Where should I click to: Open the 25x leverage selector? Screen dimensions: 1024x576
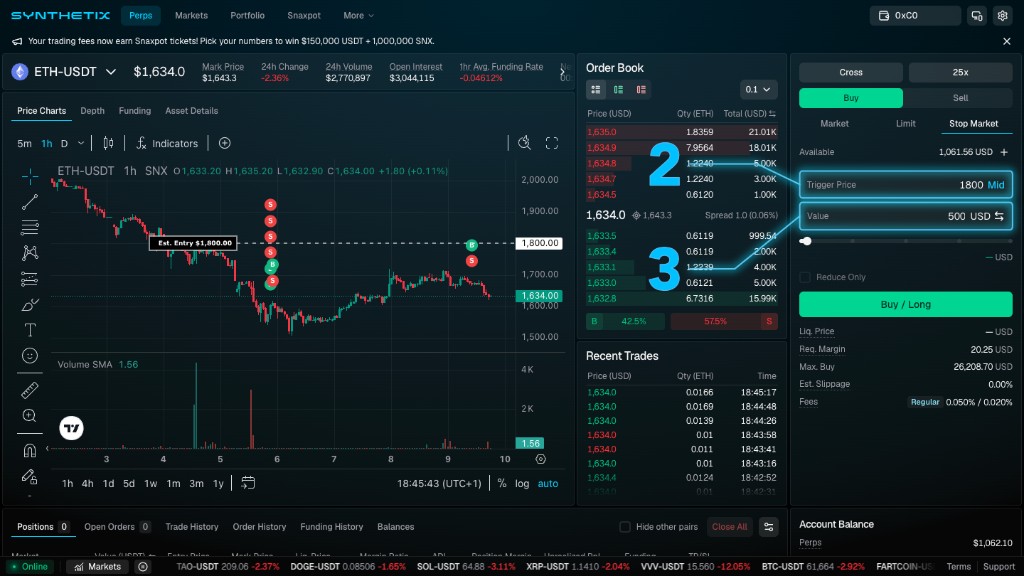[961, 72]
